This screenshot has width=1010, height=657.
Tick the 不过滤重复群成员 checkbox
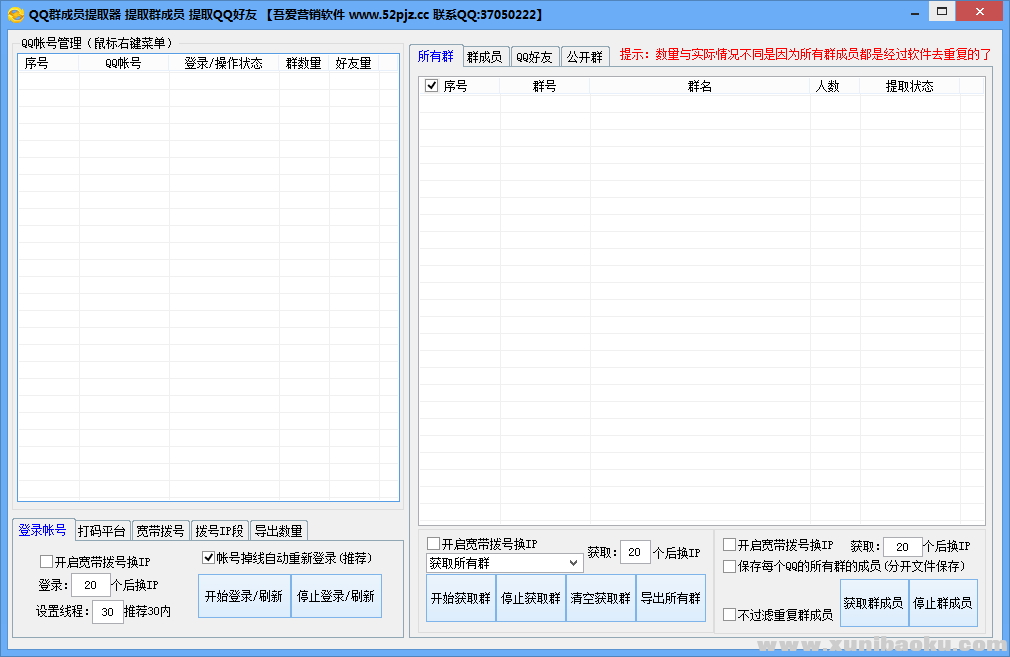coord(730,614)
